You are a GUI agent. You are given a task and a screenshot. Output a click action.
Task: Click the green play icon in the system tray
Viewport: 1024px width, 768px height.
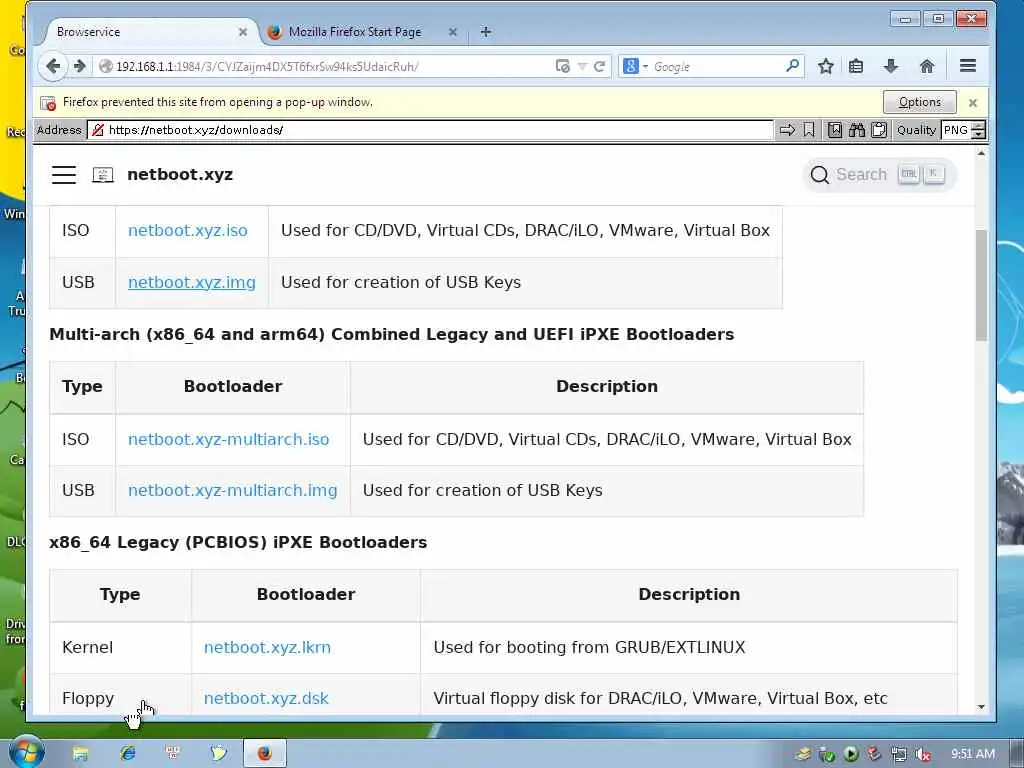(x=851, y=754)
